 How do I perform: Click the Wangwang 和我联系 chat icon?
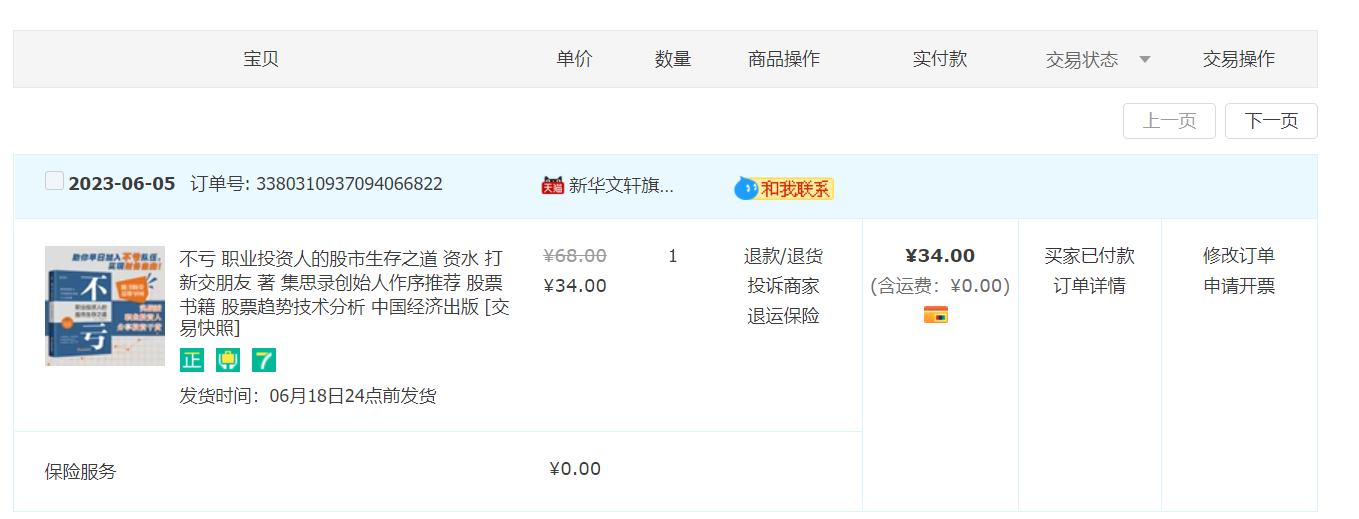click(x=784, y=188)
